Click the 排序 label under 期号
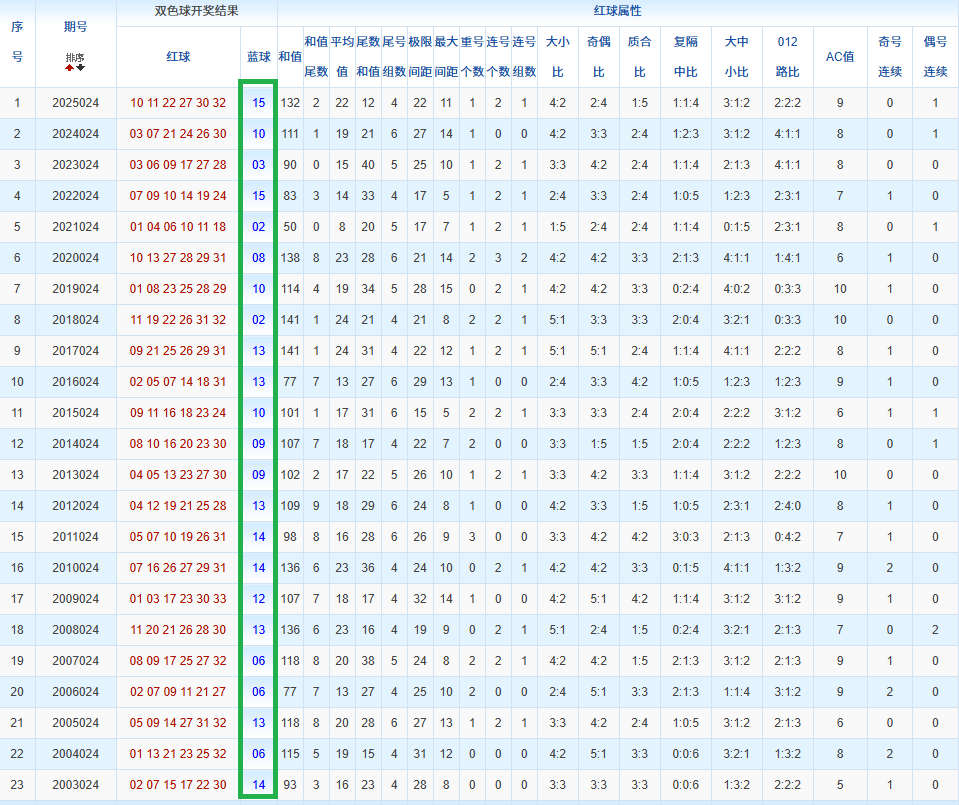 pyautogui.click(x=75, y=57)
